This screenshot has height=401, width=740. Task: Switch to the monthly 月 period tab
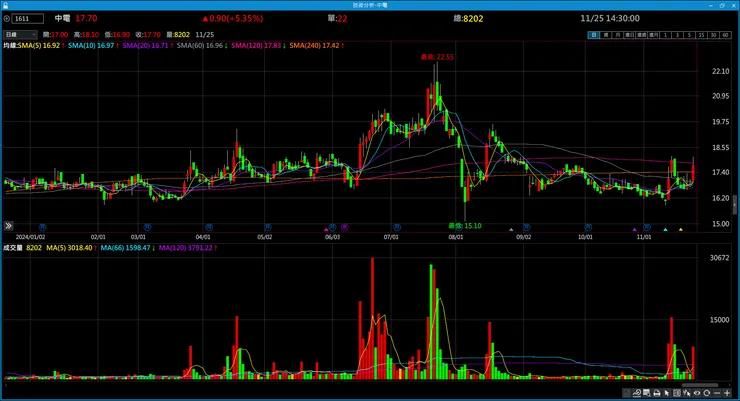[617, 35]
